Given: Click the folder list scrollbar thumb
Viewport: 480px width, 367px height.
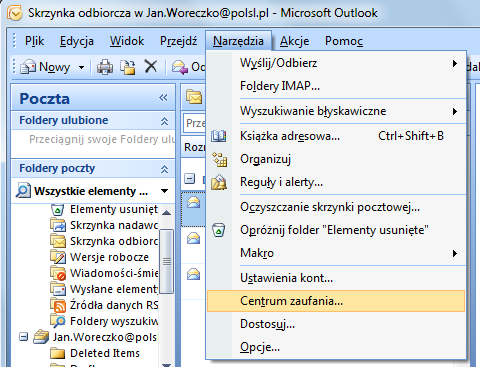Looking at the screenshot, I should (x=166, y=261).
